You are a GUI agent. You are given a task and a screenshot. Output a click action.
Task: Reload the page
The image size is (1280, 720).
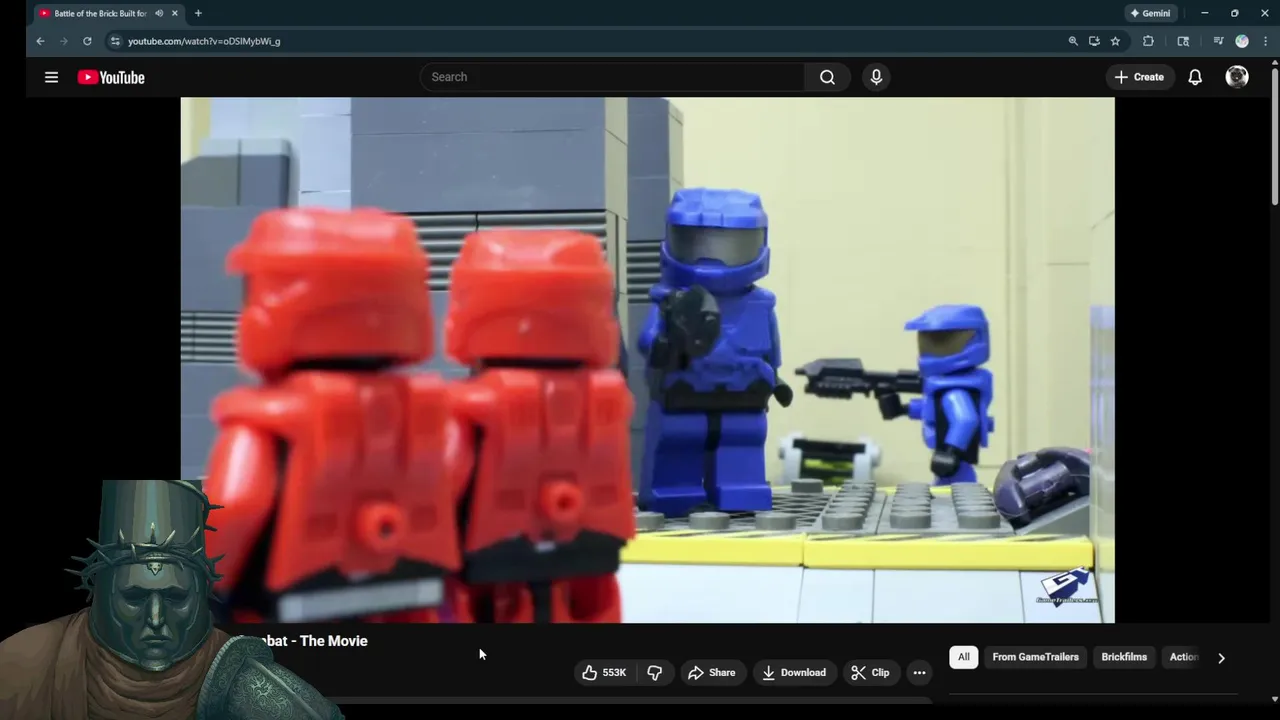87,41
